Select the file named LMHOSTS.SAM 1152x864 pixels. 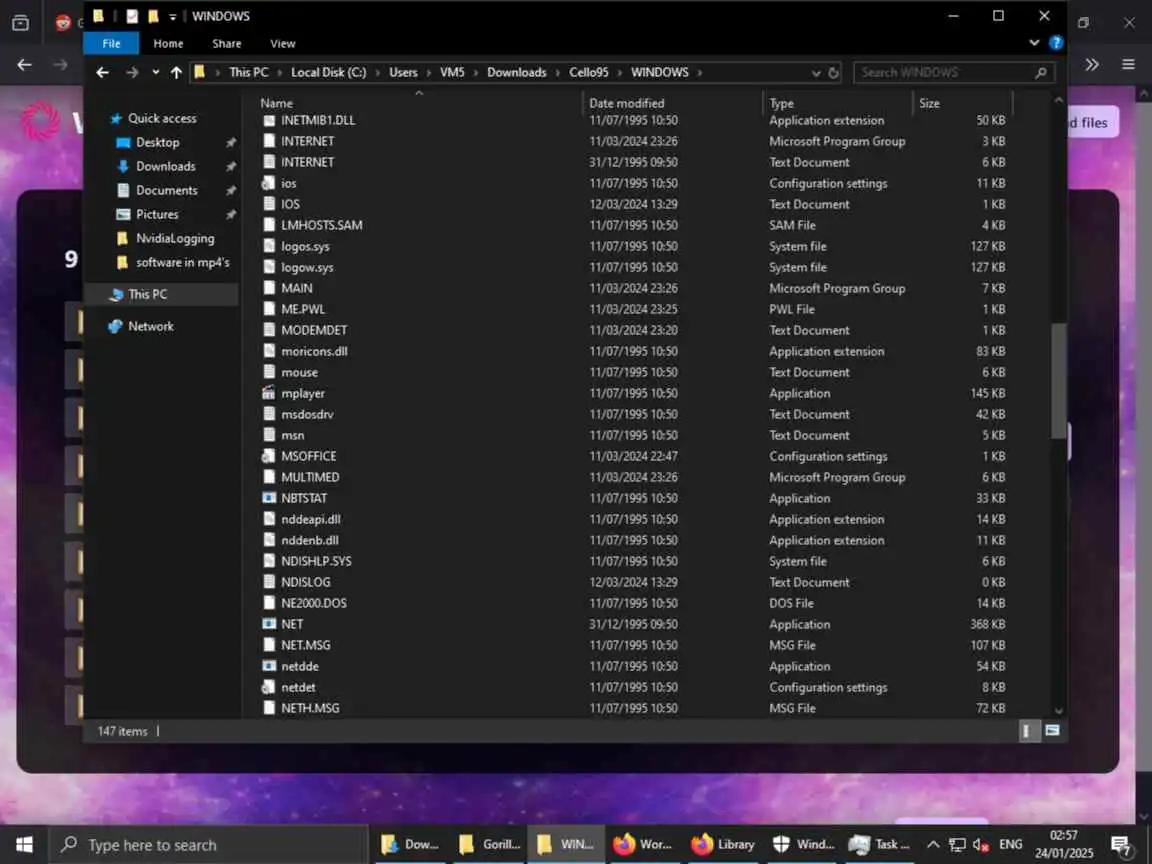pyautogui.click(x=322, y=225)
